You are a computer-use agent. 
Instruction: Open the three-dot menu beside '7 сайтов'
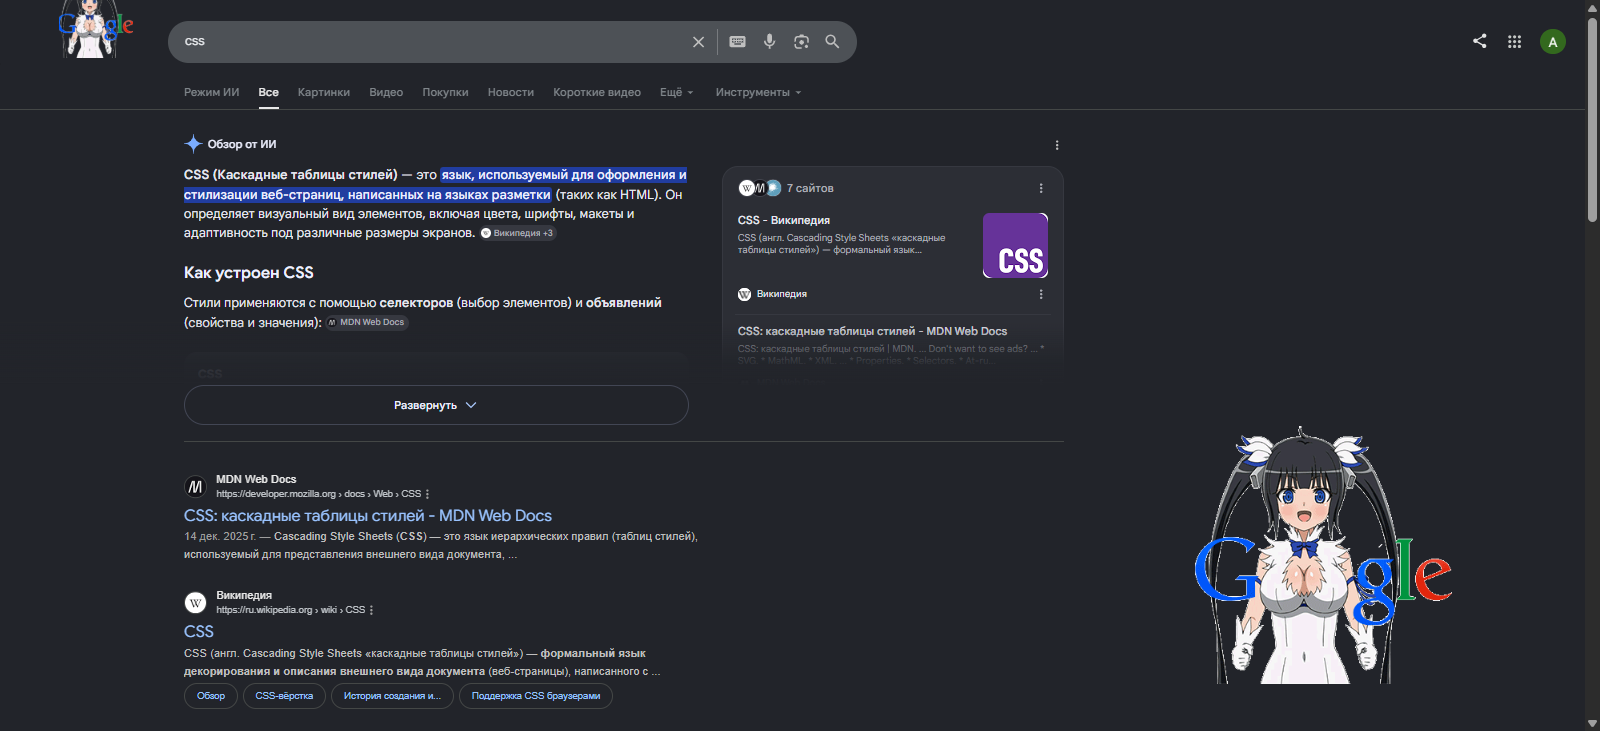(x=1041, y=188)
